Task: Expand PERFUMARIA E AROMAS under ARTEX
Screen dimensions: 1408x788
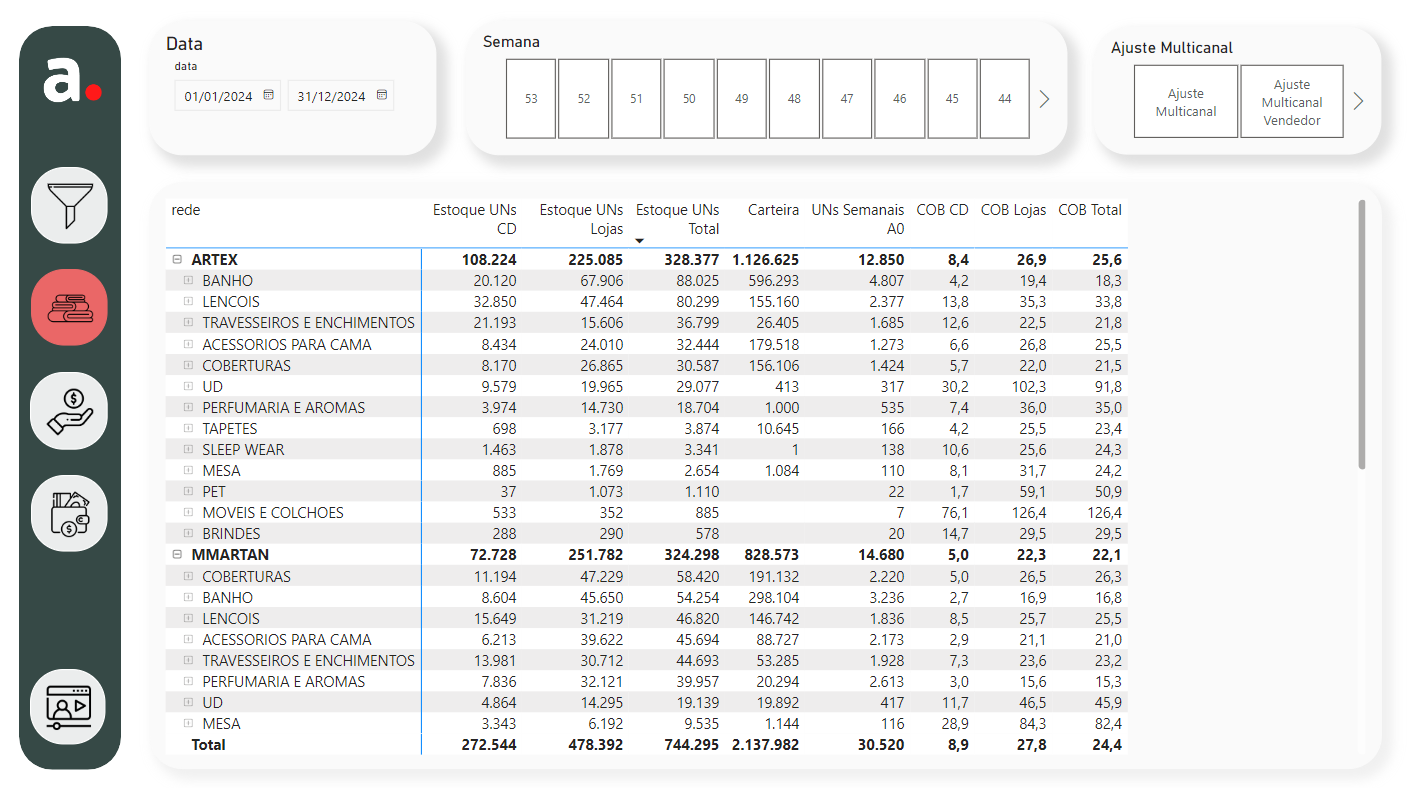Action: coord(188,407)
